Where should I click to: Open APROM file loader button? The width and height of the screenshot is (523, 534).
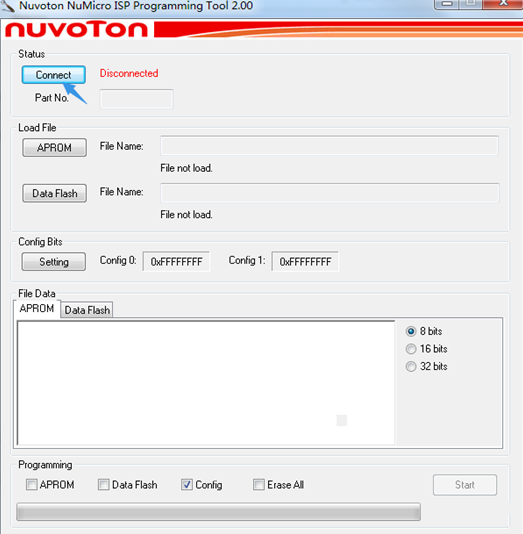click(x=54, y=147)
